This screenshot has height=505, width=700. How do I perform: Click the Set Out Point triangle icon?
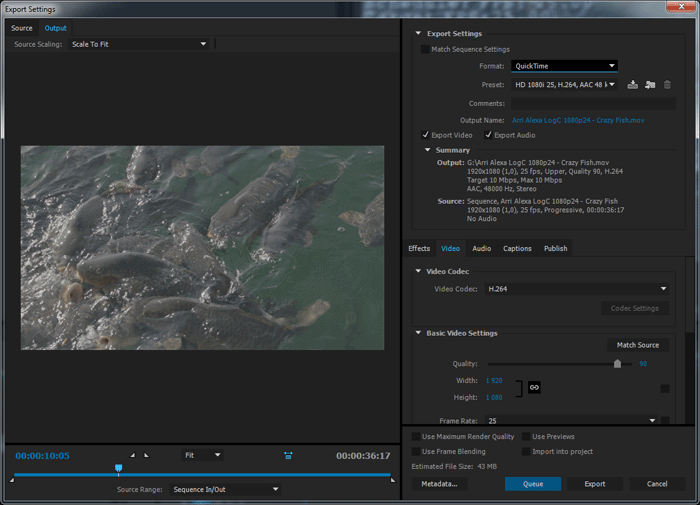(146, 455)
